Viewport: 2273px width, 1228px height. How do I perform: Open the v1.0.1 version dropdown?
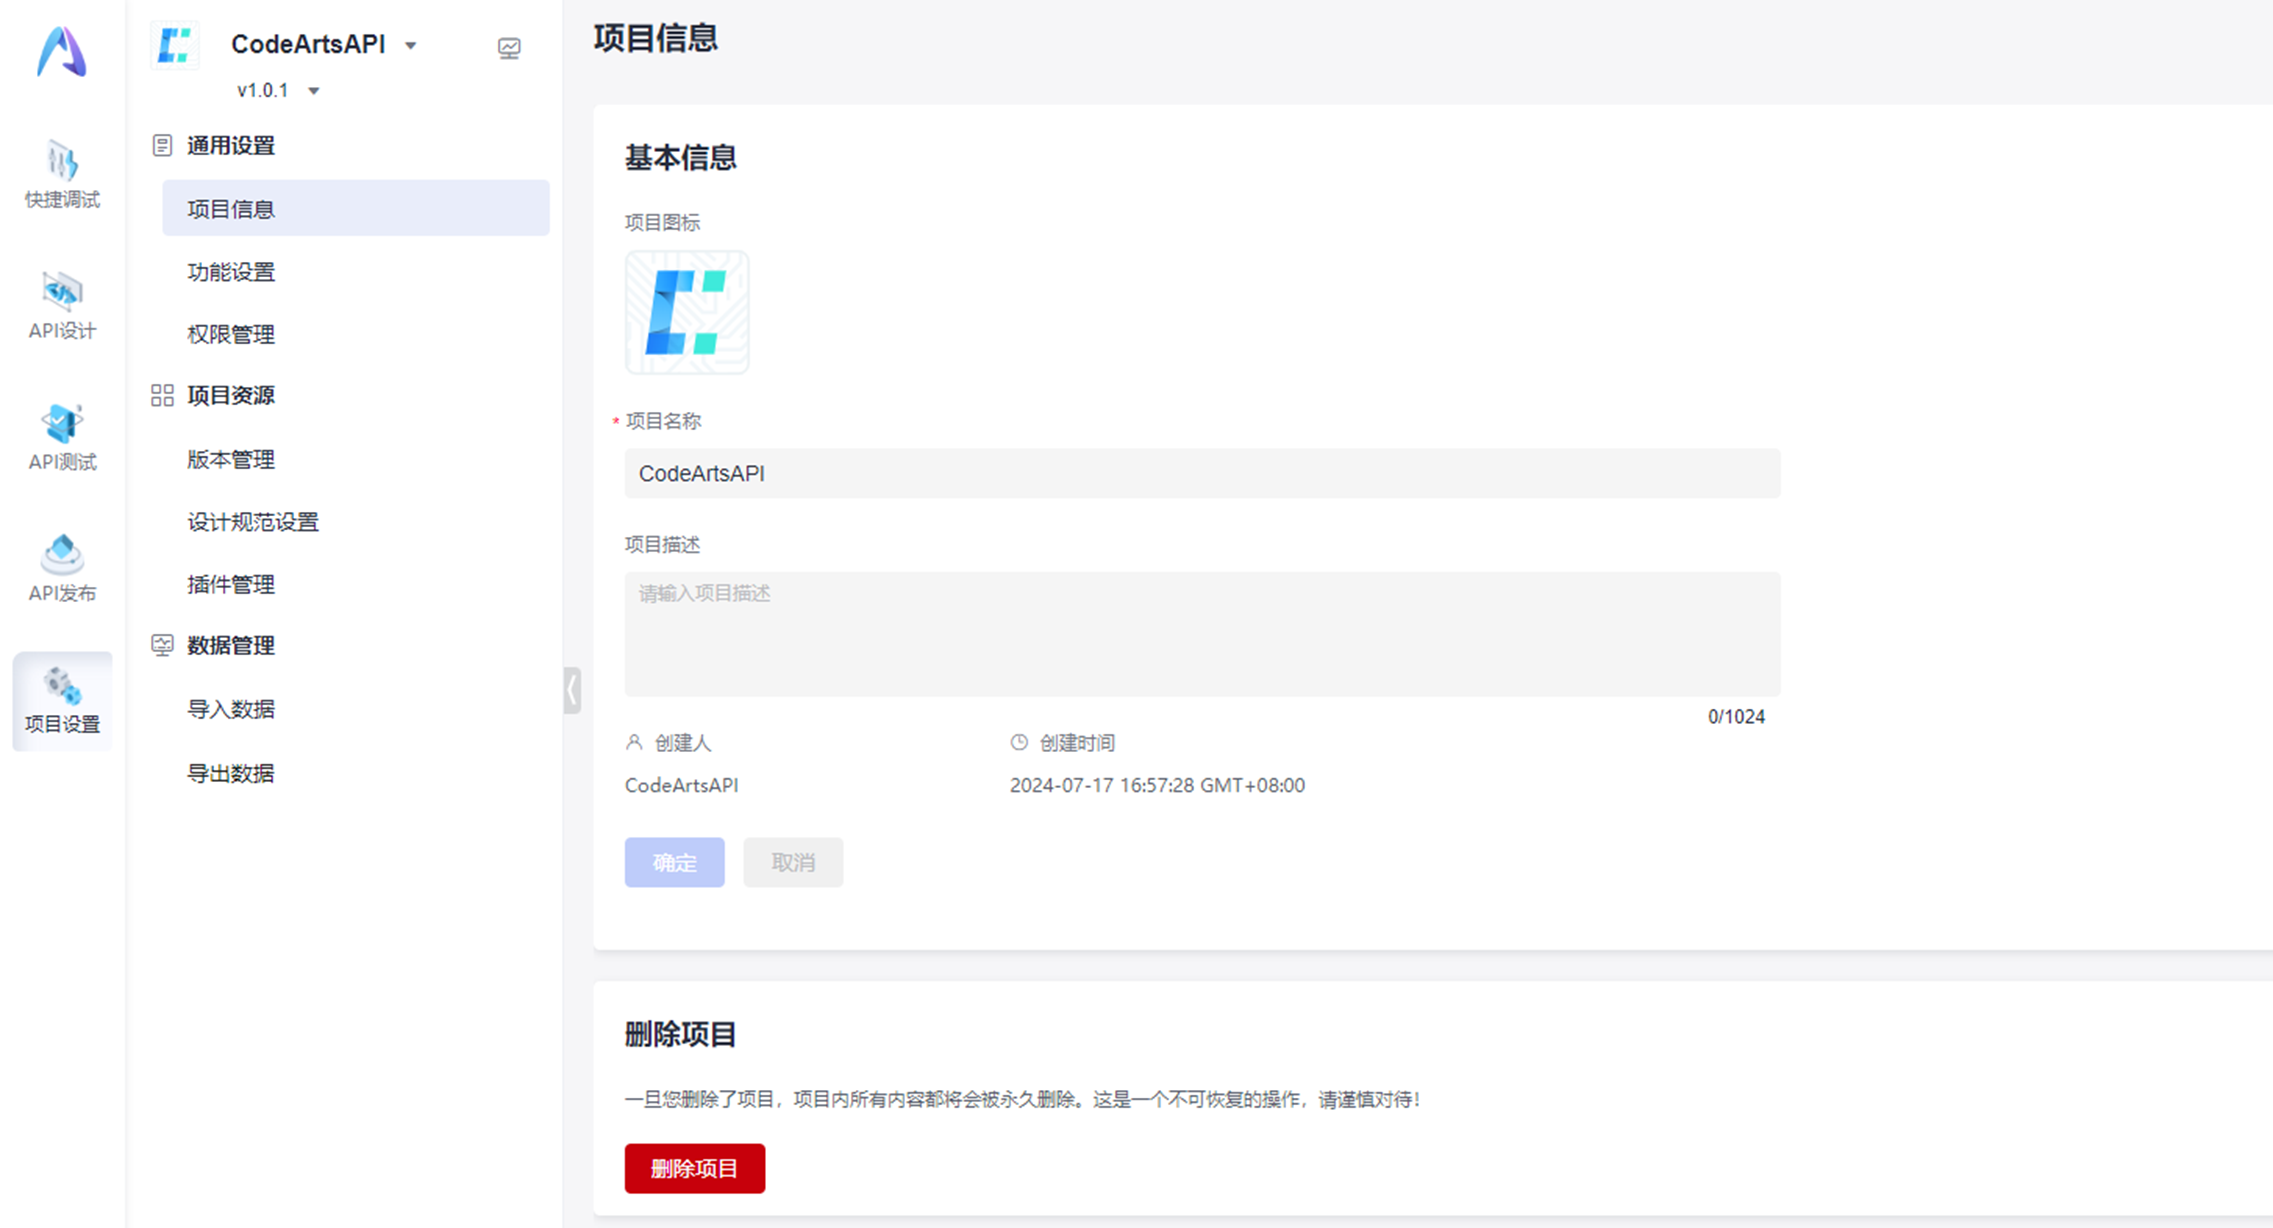pos(313,91)
